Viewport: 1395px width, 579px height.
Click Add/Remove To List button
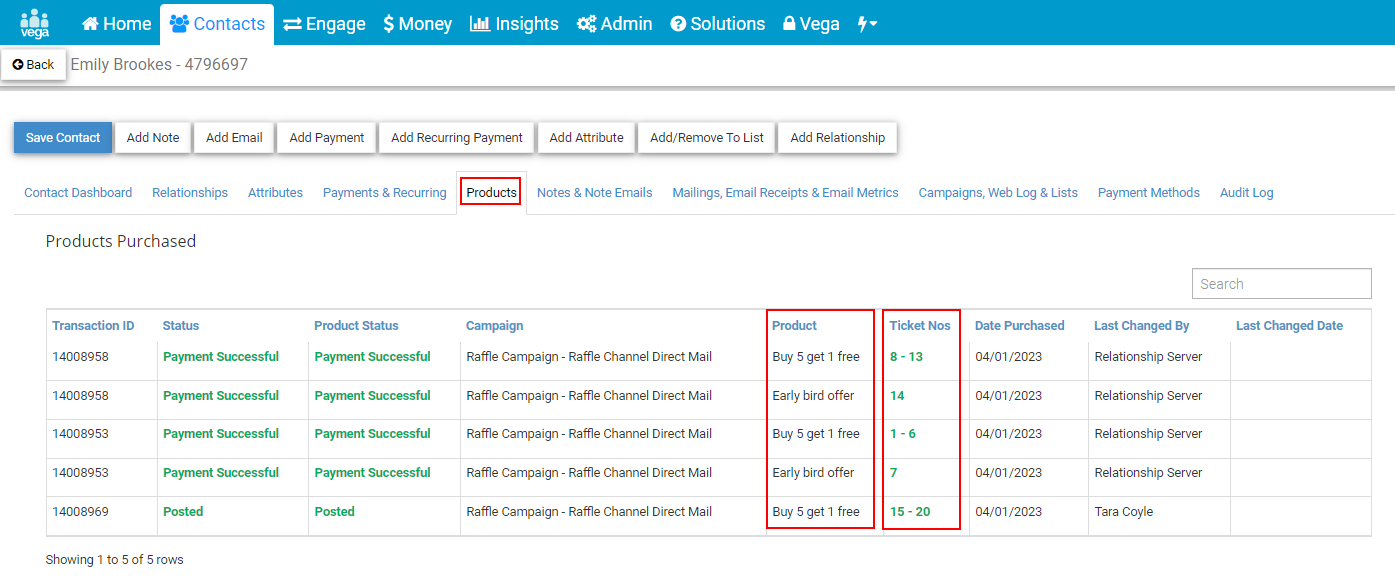click(x=707, y=138)
